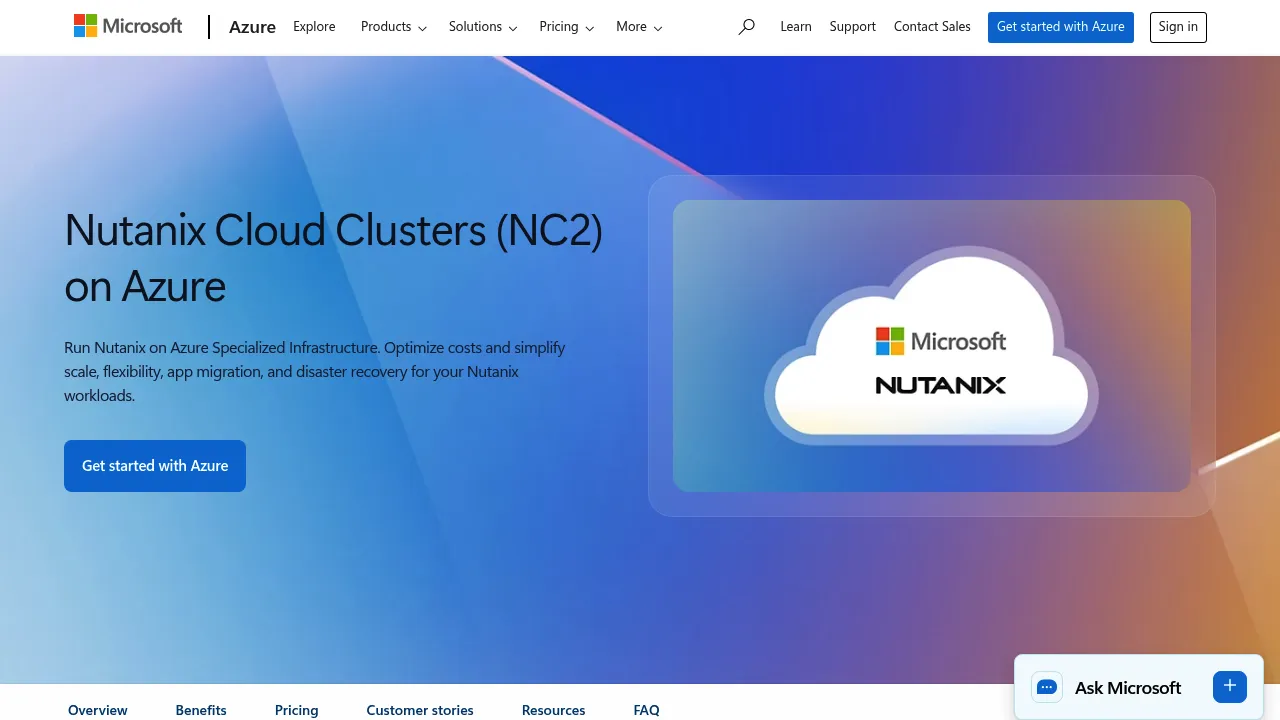The width and height of the screenshot is (1280, 720).
Task: Expand chat with the plus icon
Action: tap(1230, 686)
